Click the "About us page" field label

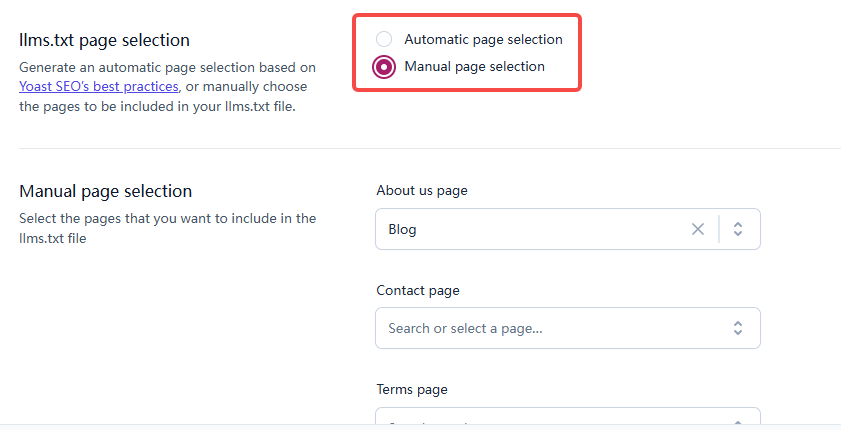(x=421, y=190)
